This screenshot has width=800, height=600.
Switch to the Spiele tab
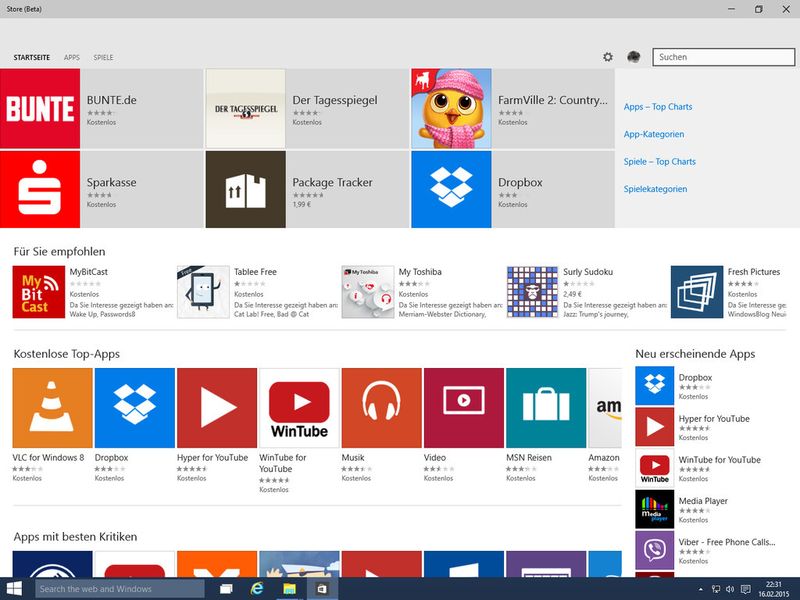coord(103,57)
